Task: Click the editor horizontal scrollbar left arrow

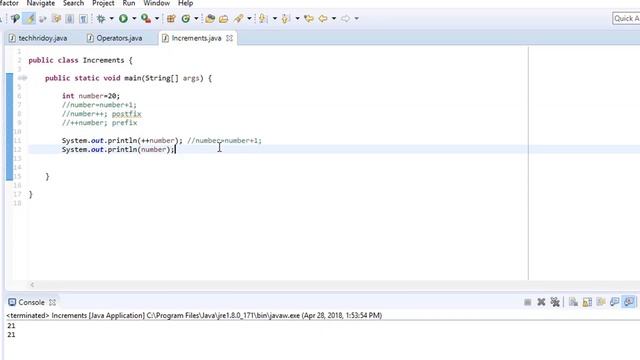Action: pos(32,284)
